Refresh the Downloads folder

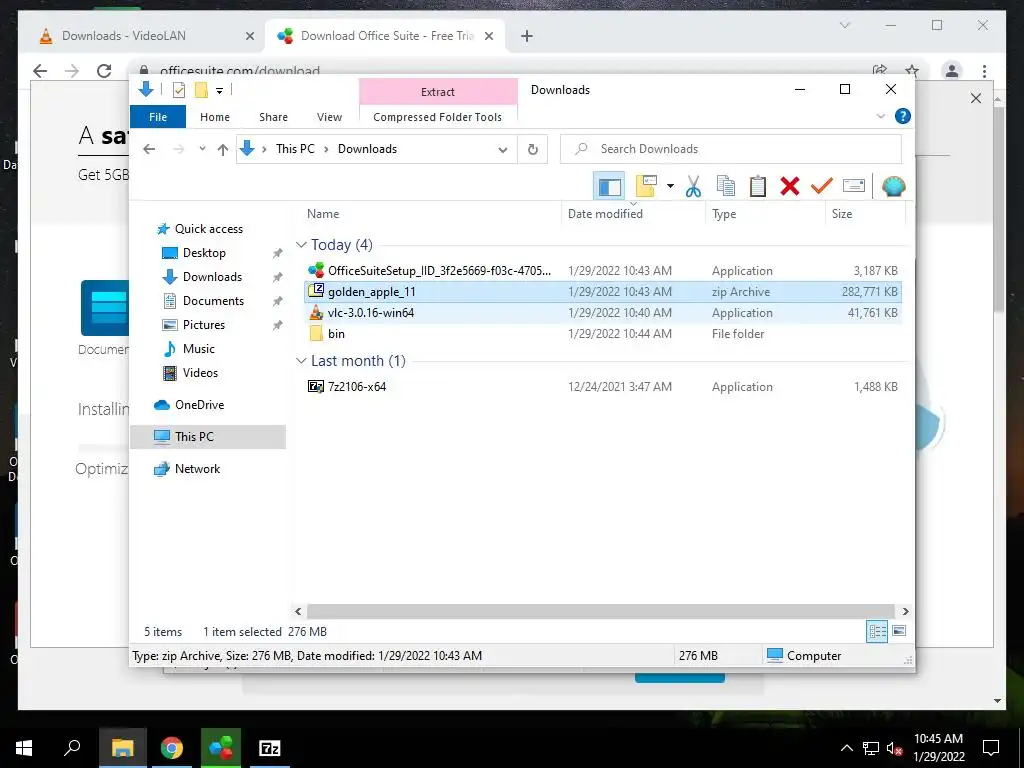(x=533, y=150)
